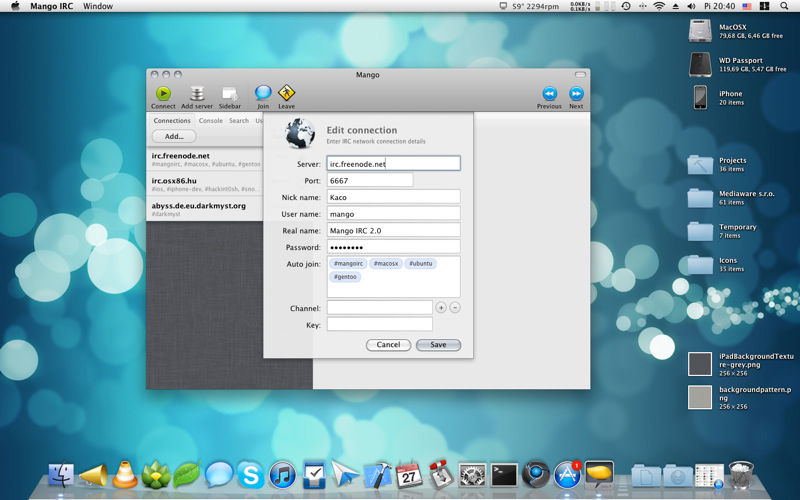Select iPadBackgroundTexture-grey.png on desktop
The height and width of the screenshot is (500, 800).
point(699,364)
